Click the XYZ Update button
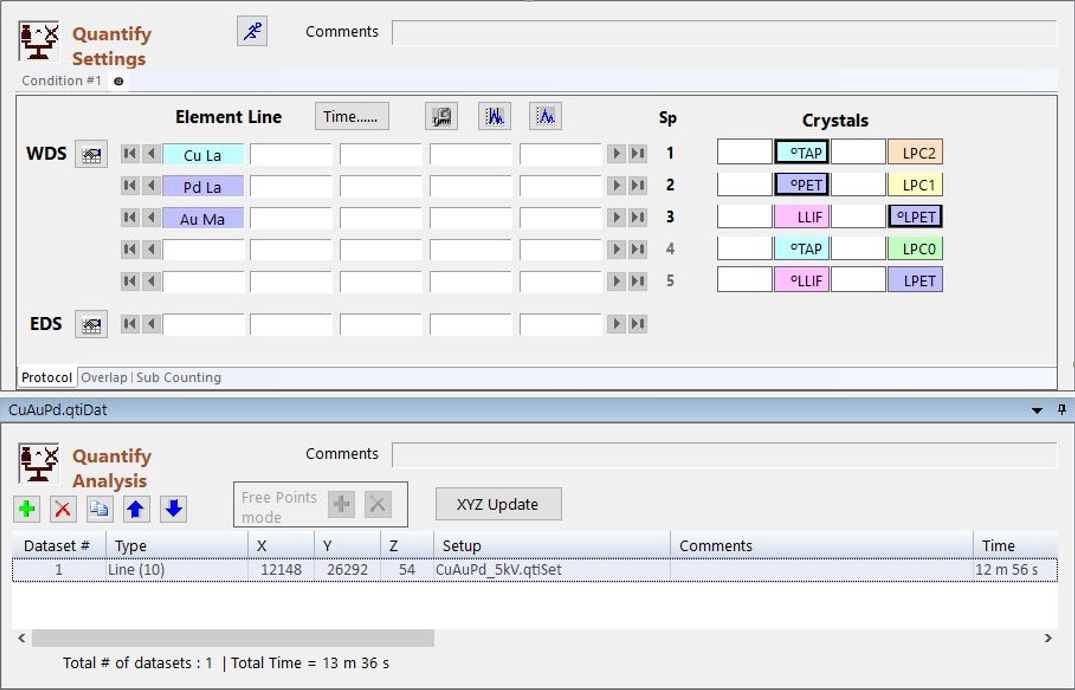 tap(498, 504)
